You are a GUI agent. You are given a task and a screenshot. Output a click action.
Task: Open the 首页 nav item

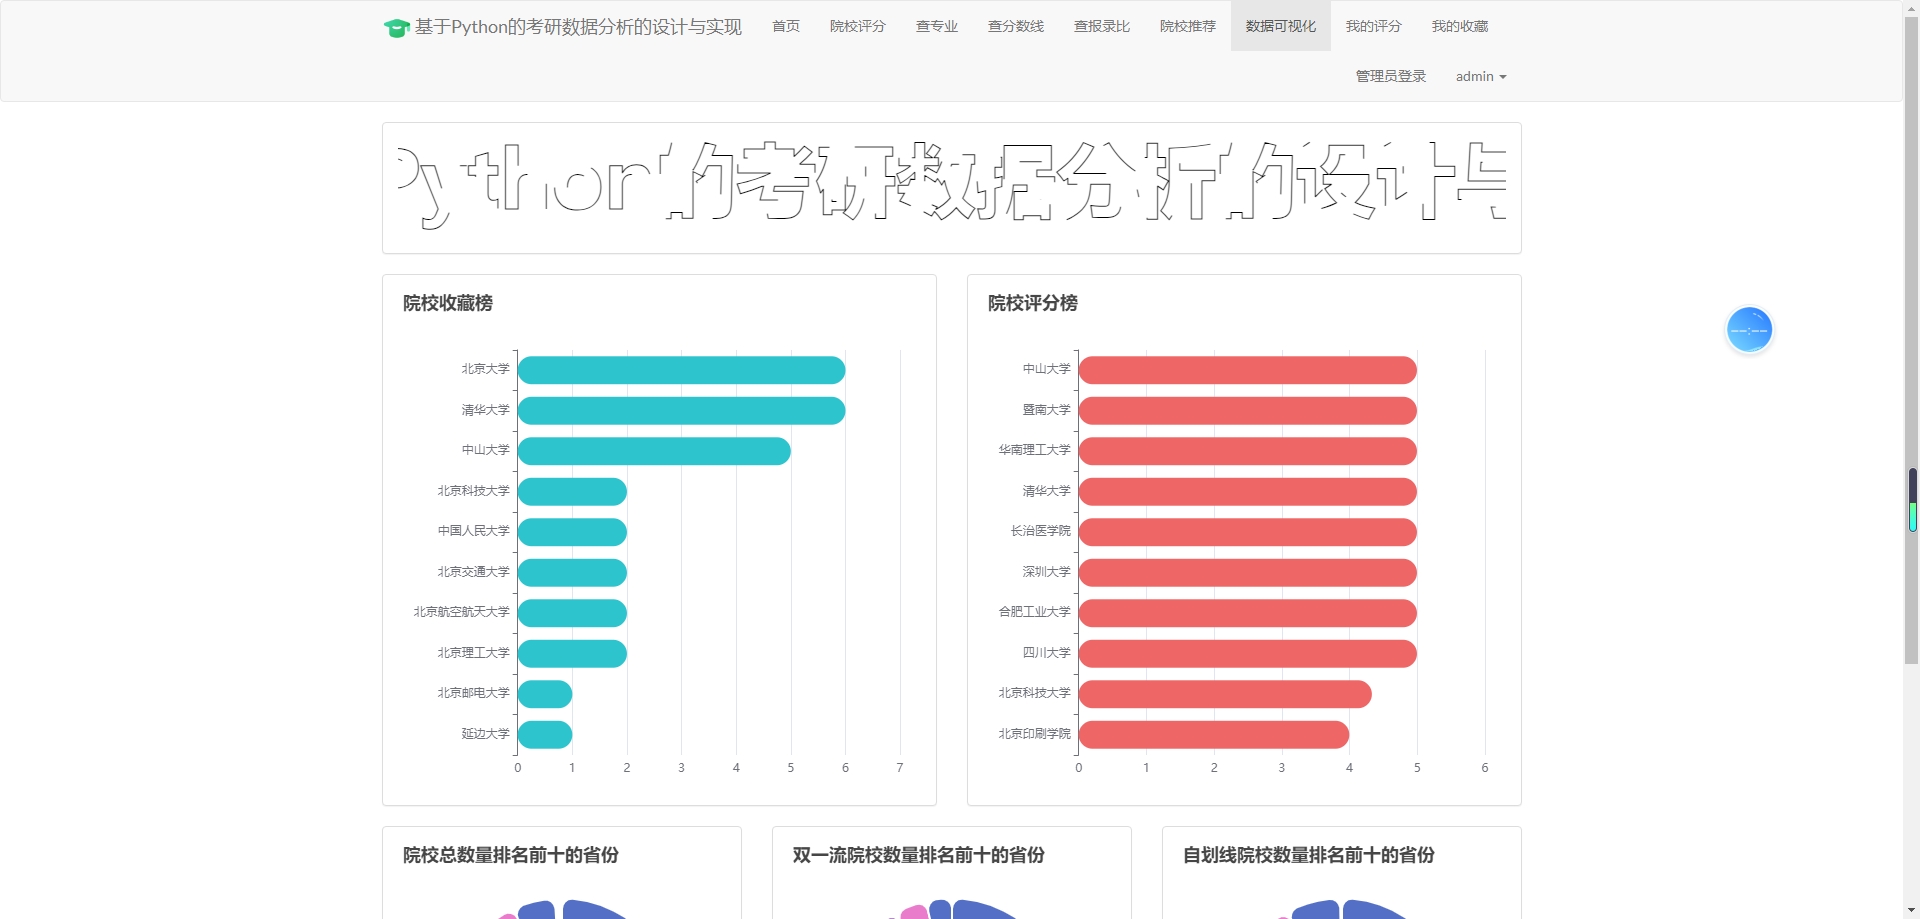coord(786,26)
